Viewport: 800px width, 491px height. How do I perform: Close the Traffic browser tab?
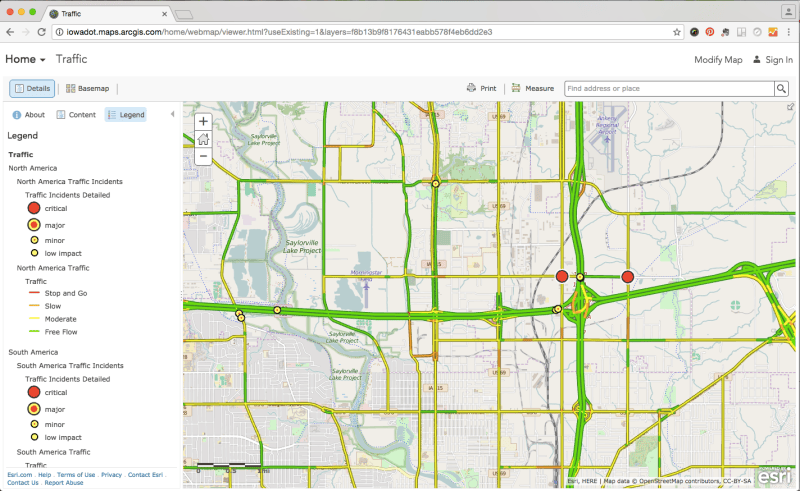pos(164,14)
